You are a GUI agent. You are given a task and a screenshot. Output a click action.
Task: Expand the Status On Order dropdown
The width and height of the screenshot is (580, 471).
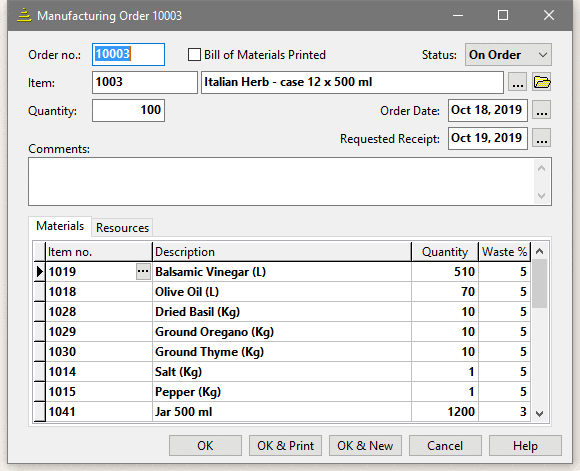(543, 55)
